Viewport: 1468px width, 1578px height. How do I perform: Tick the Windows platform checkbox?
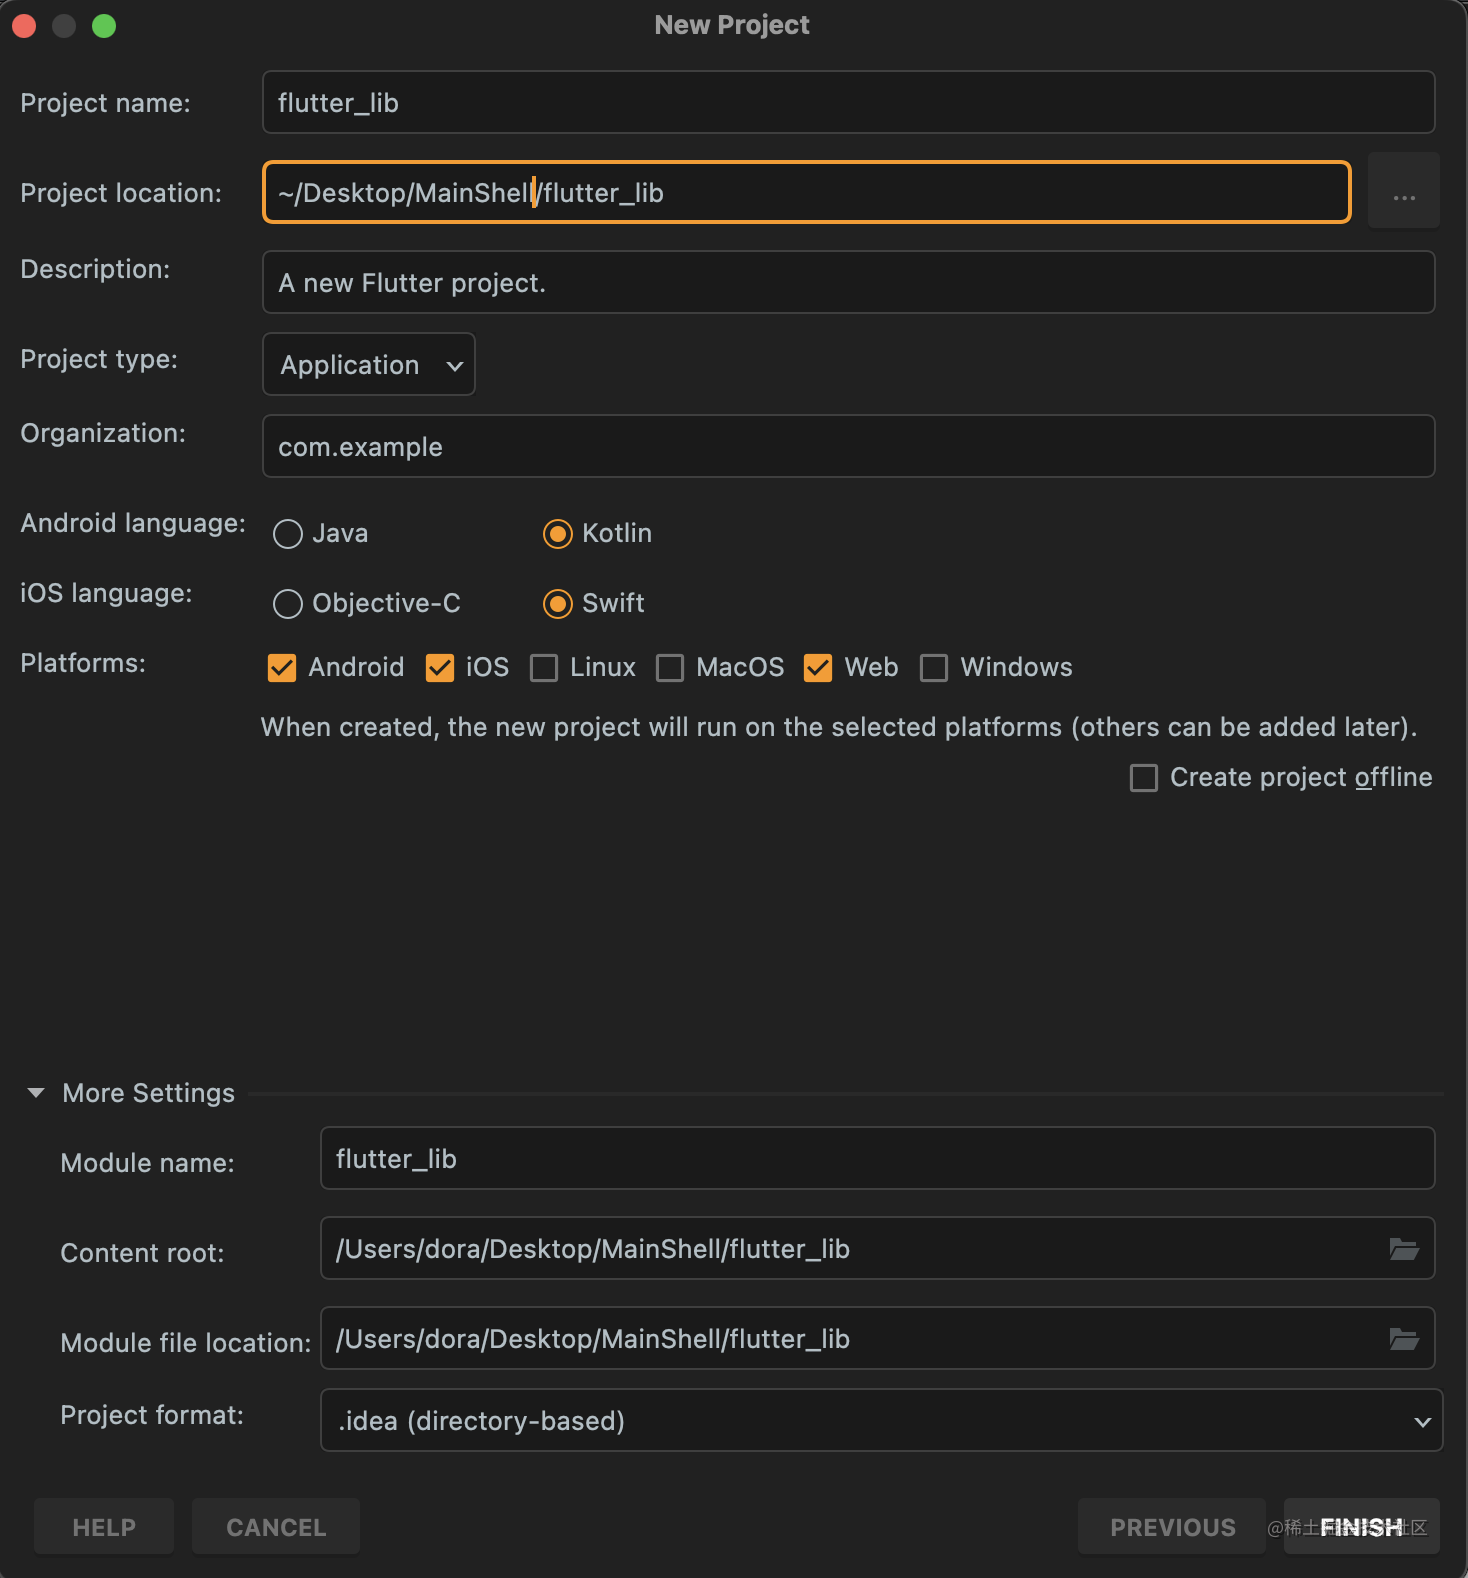[934, 668]
